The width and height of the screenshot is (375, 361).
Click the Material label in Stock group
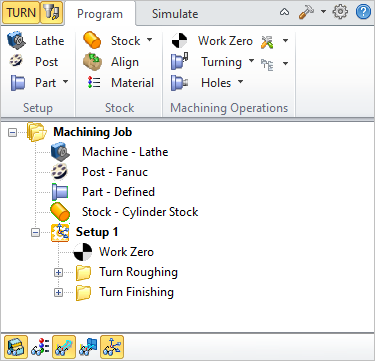133,83
